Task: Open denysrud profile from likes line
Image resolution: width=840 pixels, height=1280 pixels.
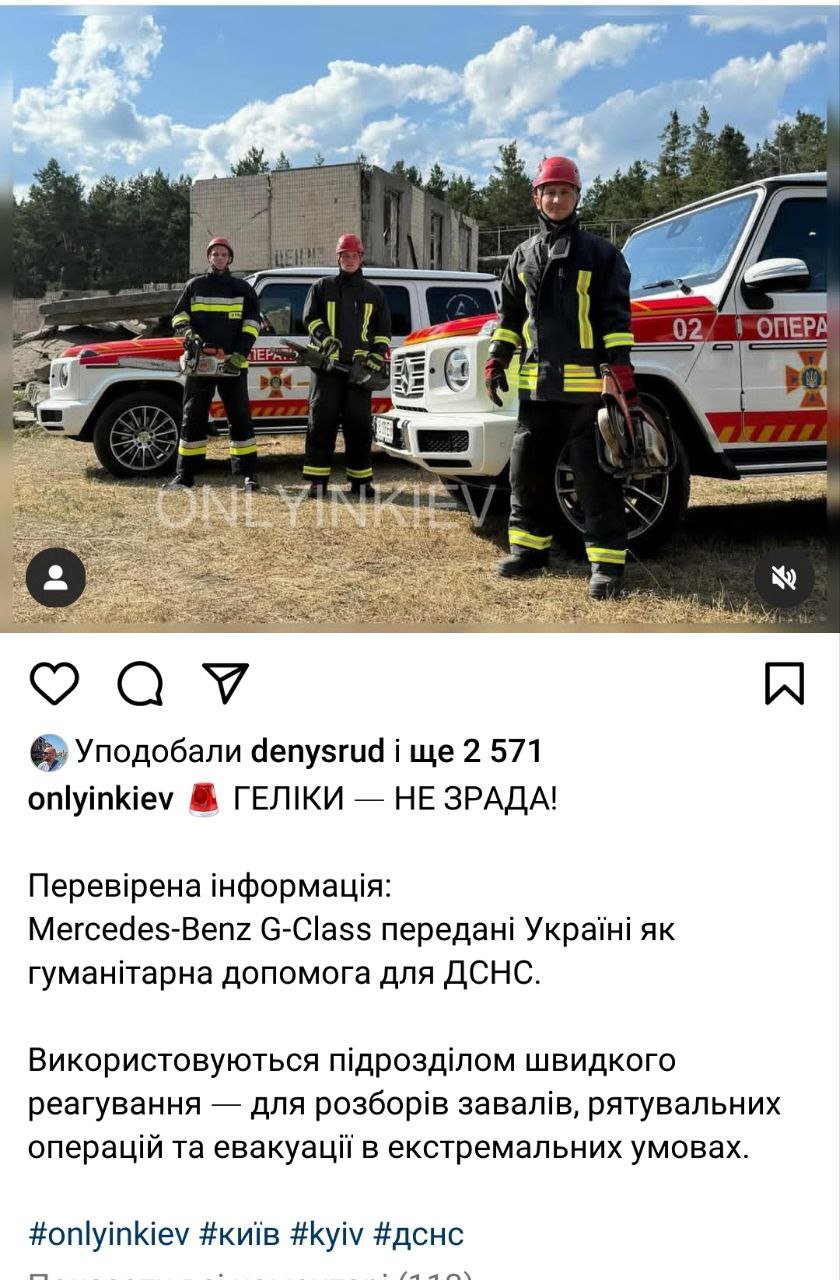Action: (317, 751)
